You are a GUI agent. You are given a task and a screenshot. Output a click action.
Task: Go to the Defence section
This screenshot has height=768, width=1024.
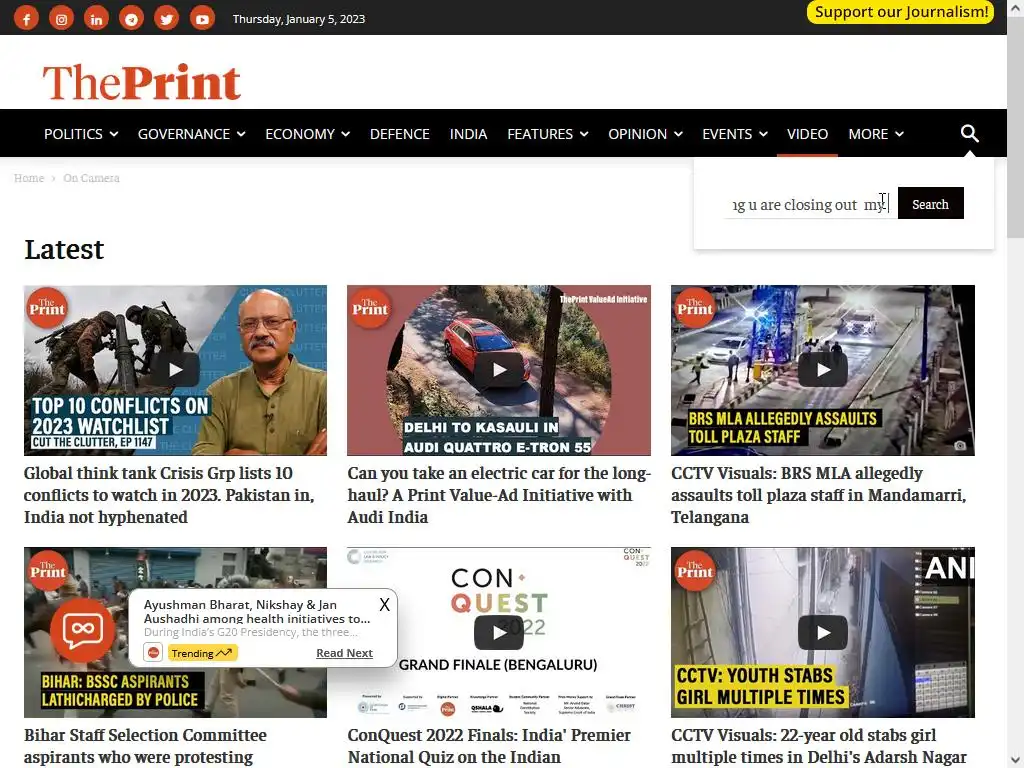tap(400, 134)
